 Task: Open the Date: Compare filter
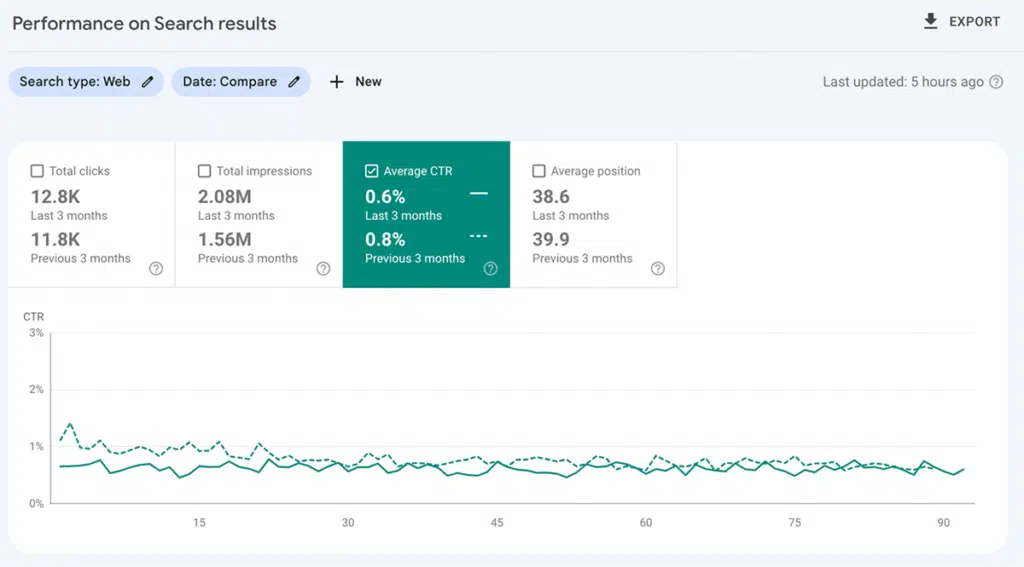click(x=230, y=82)
